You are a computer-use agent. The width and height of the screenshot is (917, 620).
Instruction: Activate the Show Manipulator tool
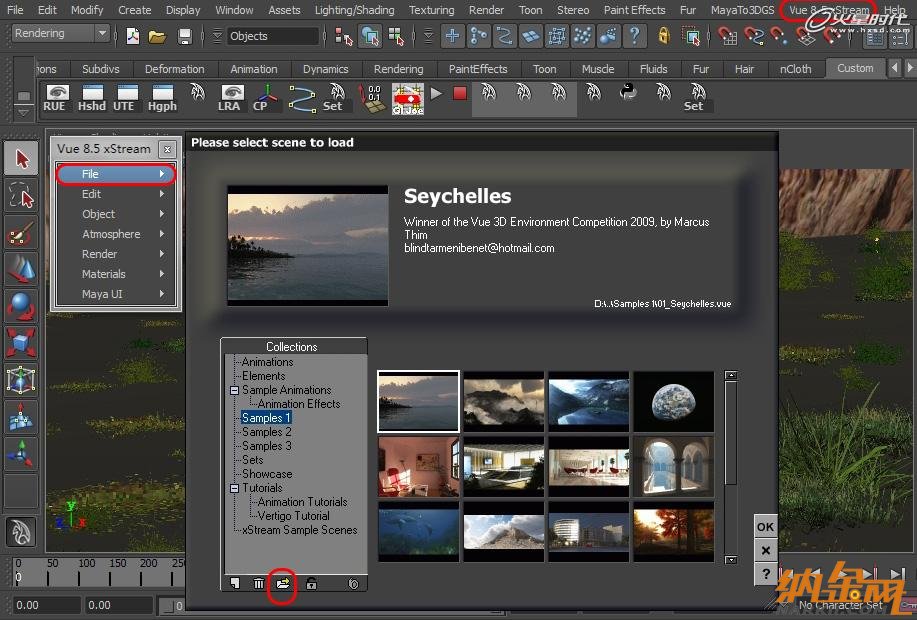tap(22, 453)
